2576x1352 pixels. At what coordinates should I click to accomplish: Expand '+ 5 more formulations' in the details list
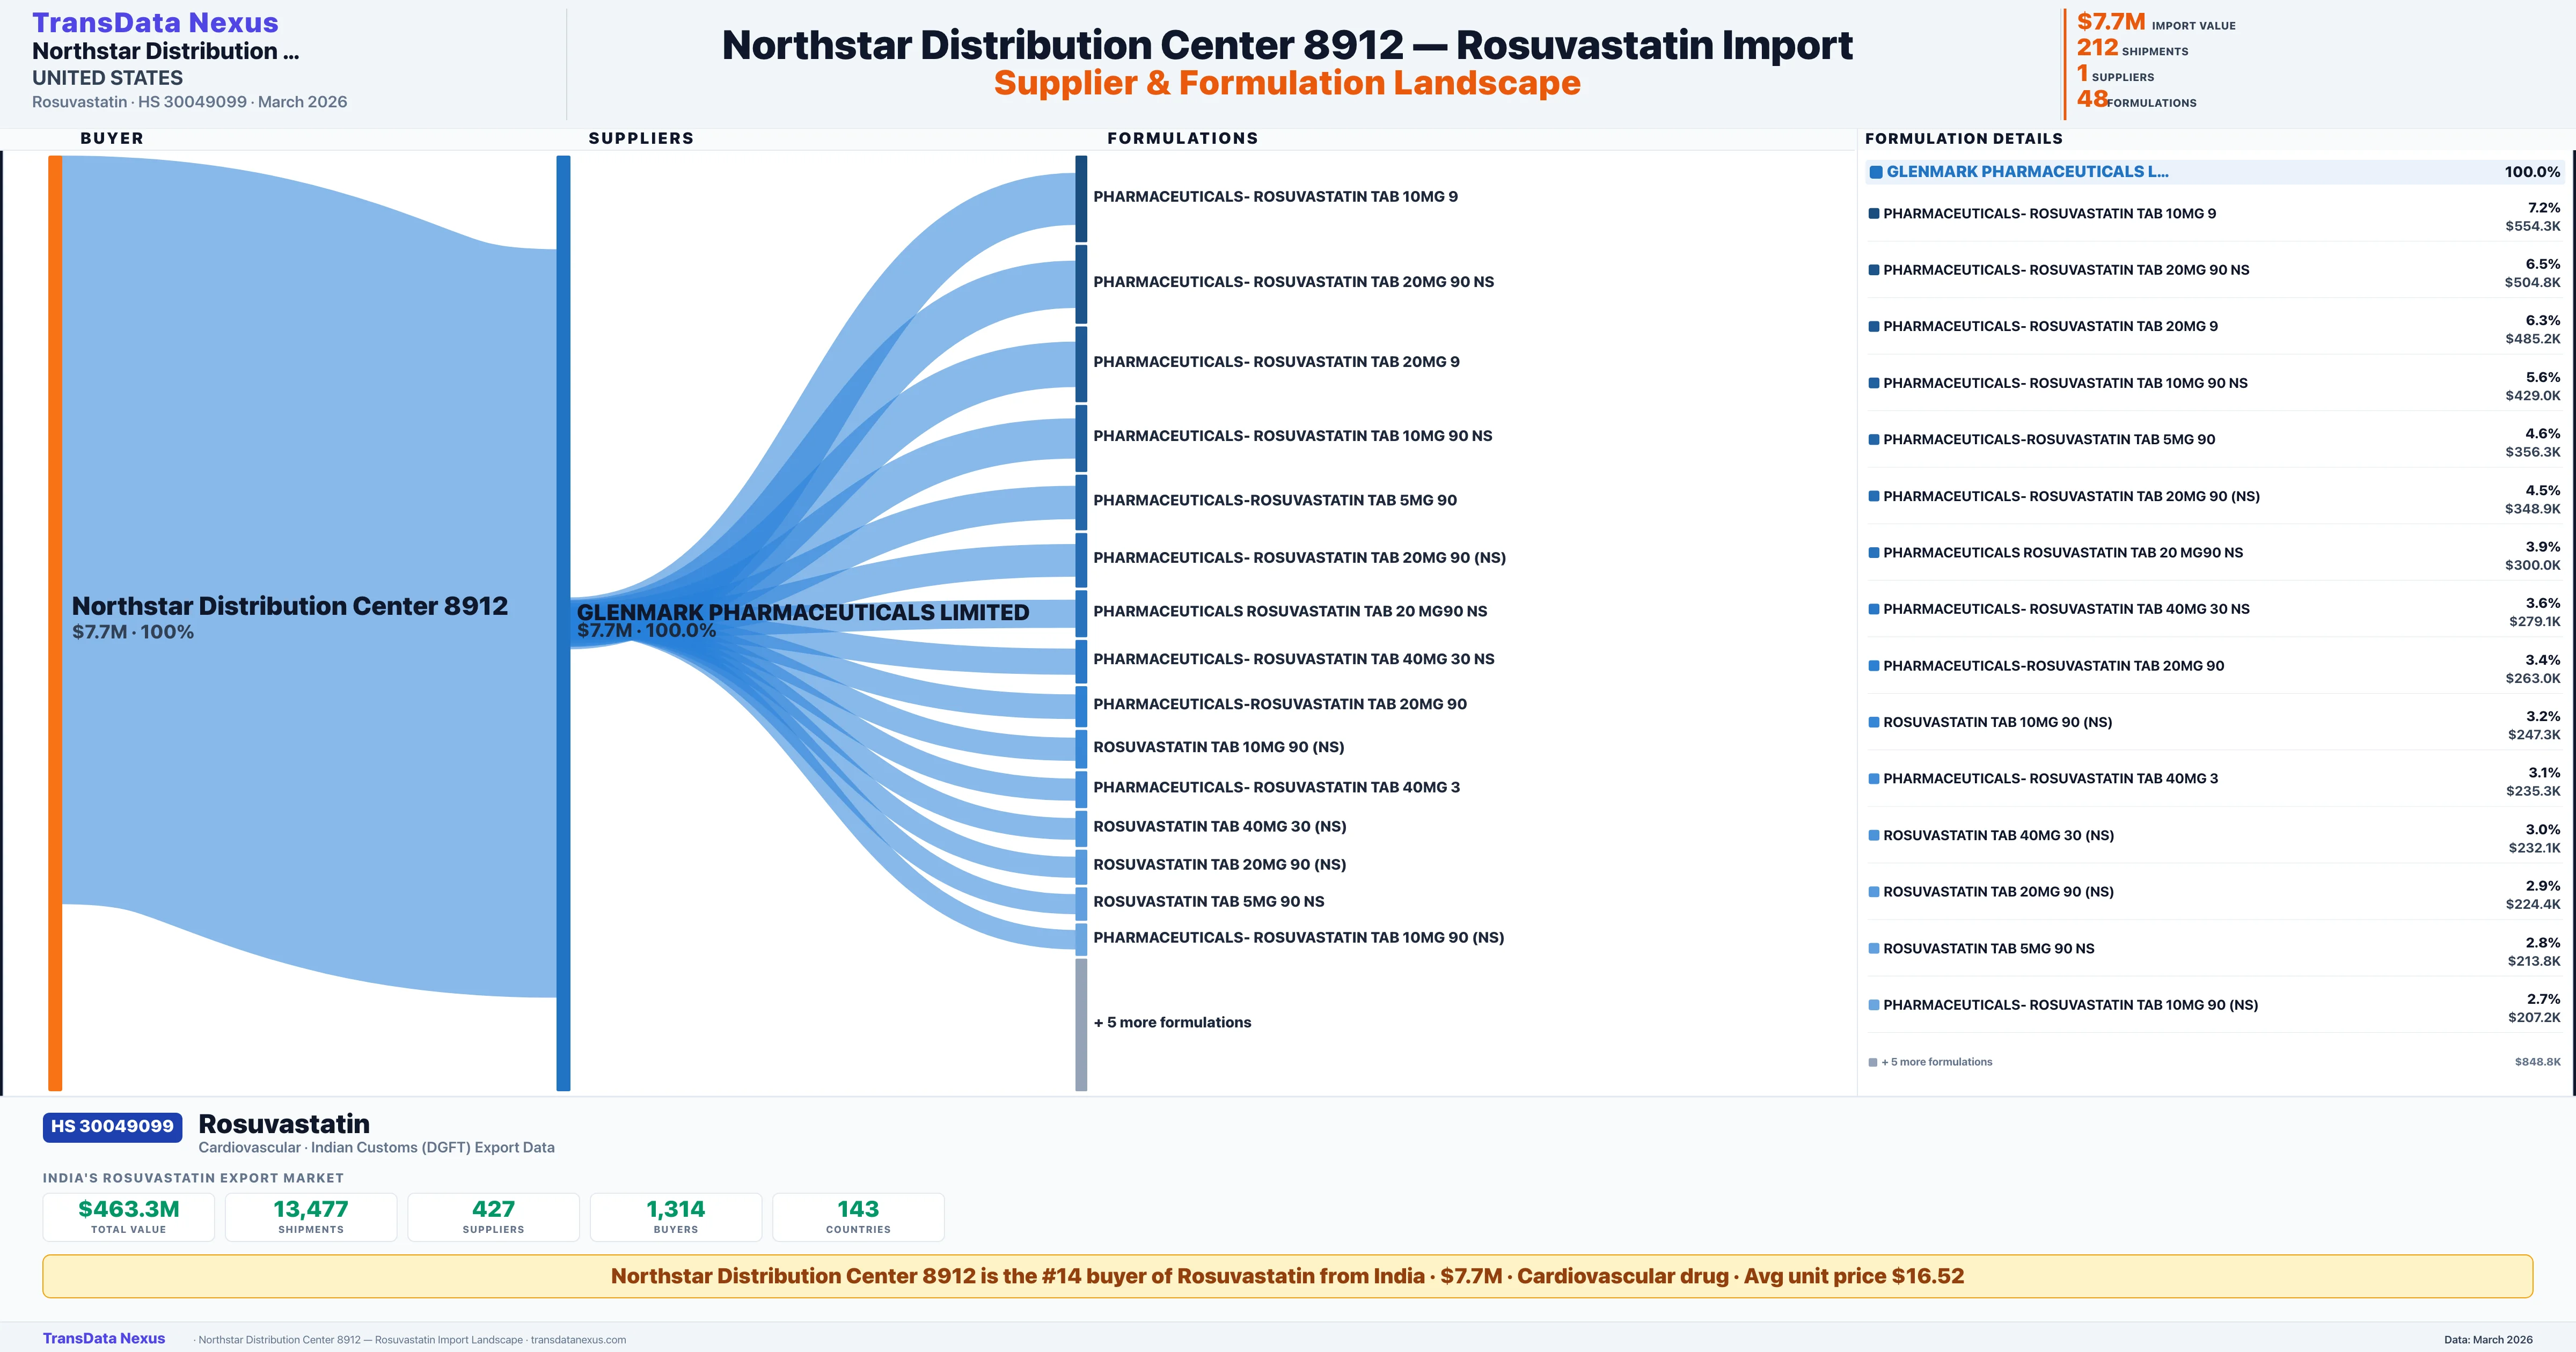point(1936,1062)
